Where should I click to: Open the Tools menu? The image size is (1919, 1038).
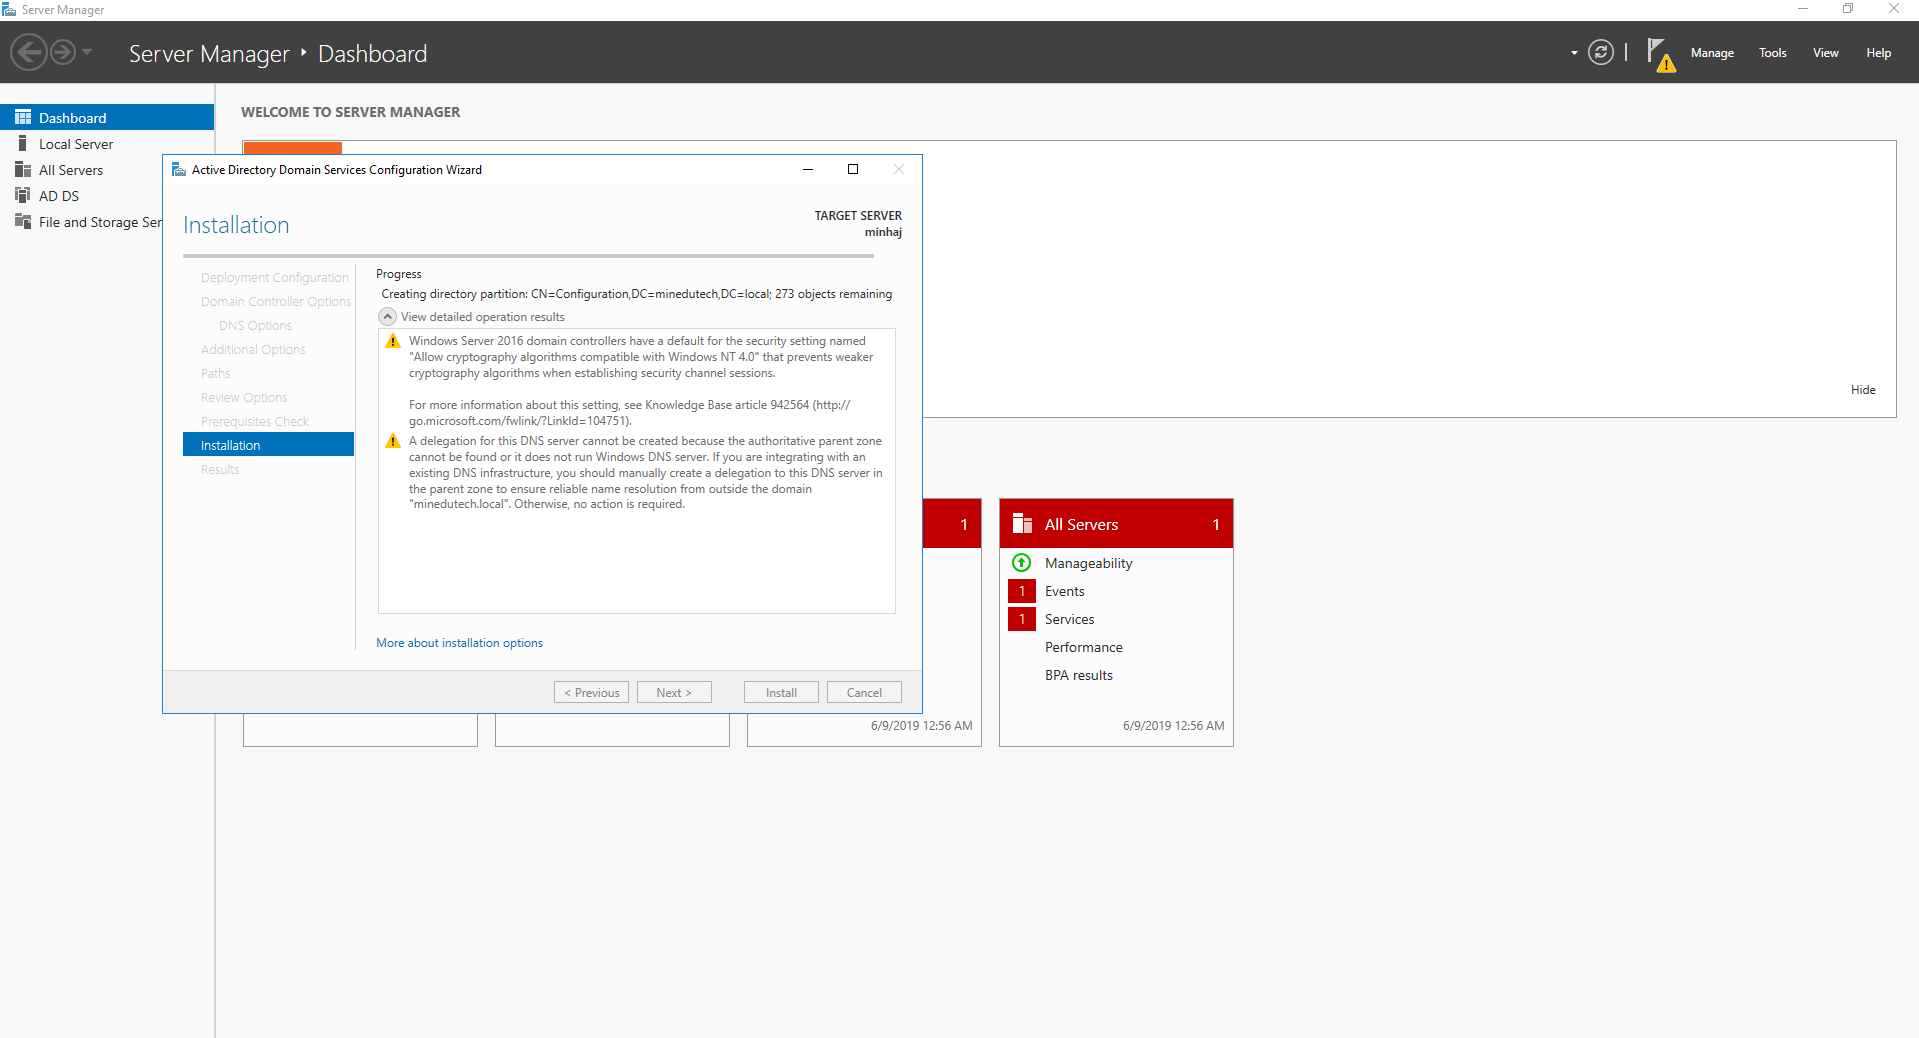[x=1772, y=53]
